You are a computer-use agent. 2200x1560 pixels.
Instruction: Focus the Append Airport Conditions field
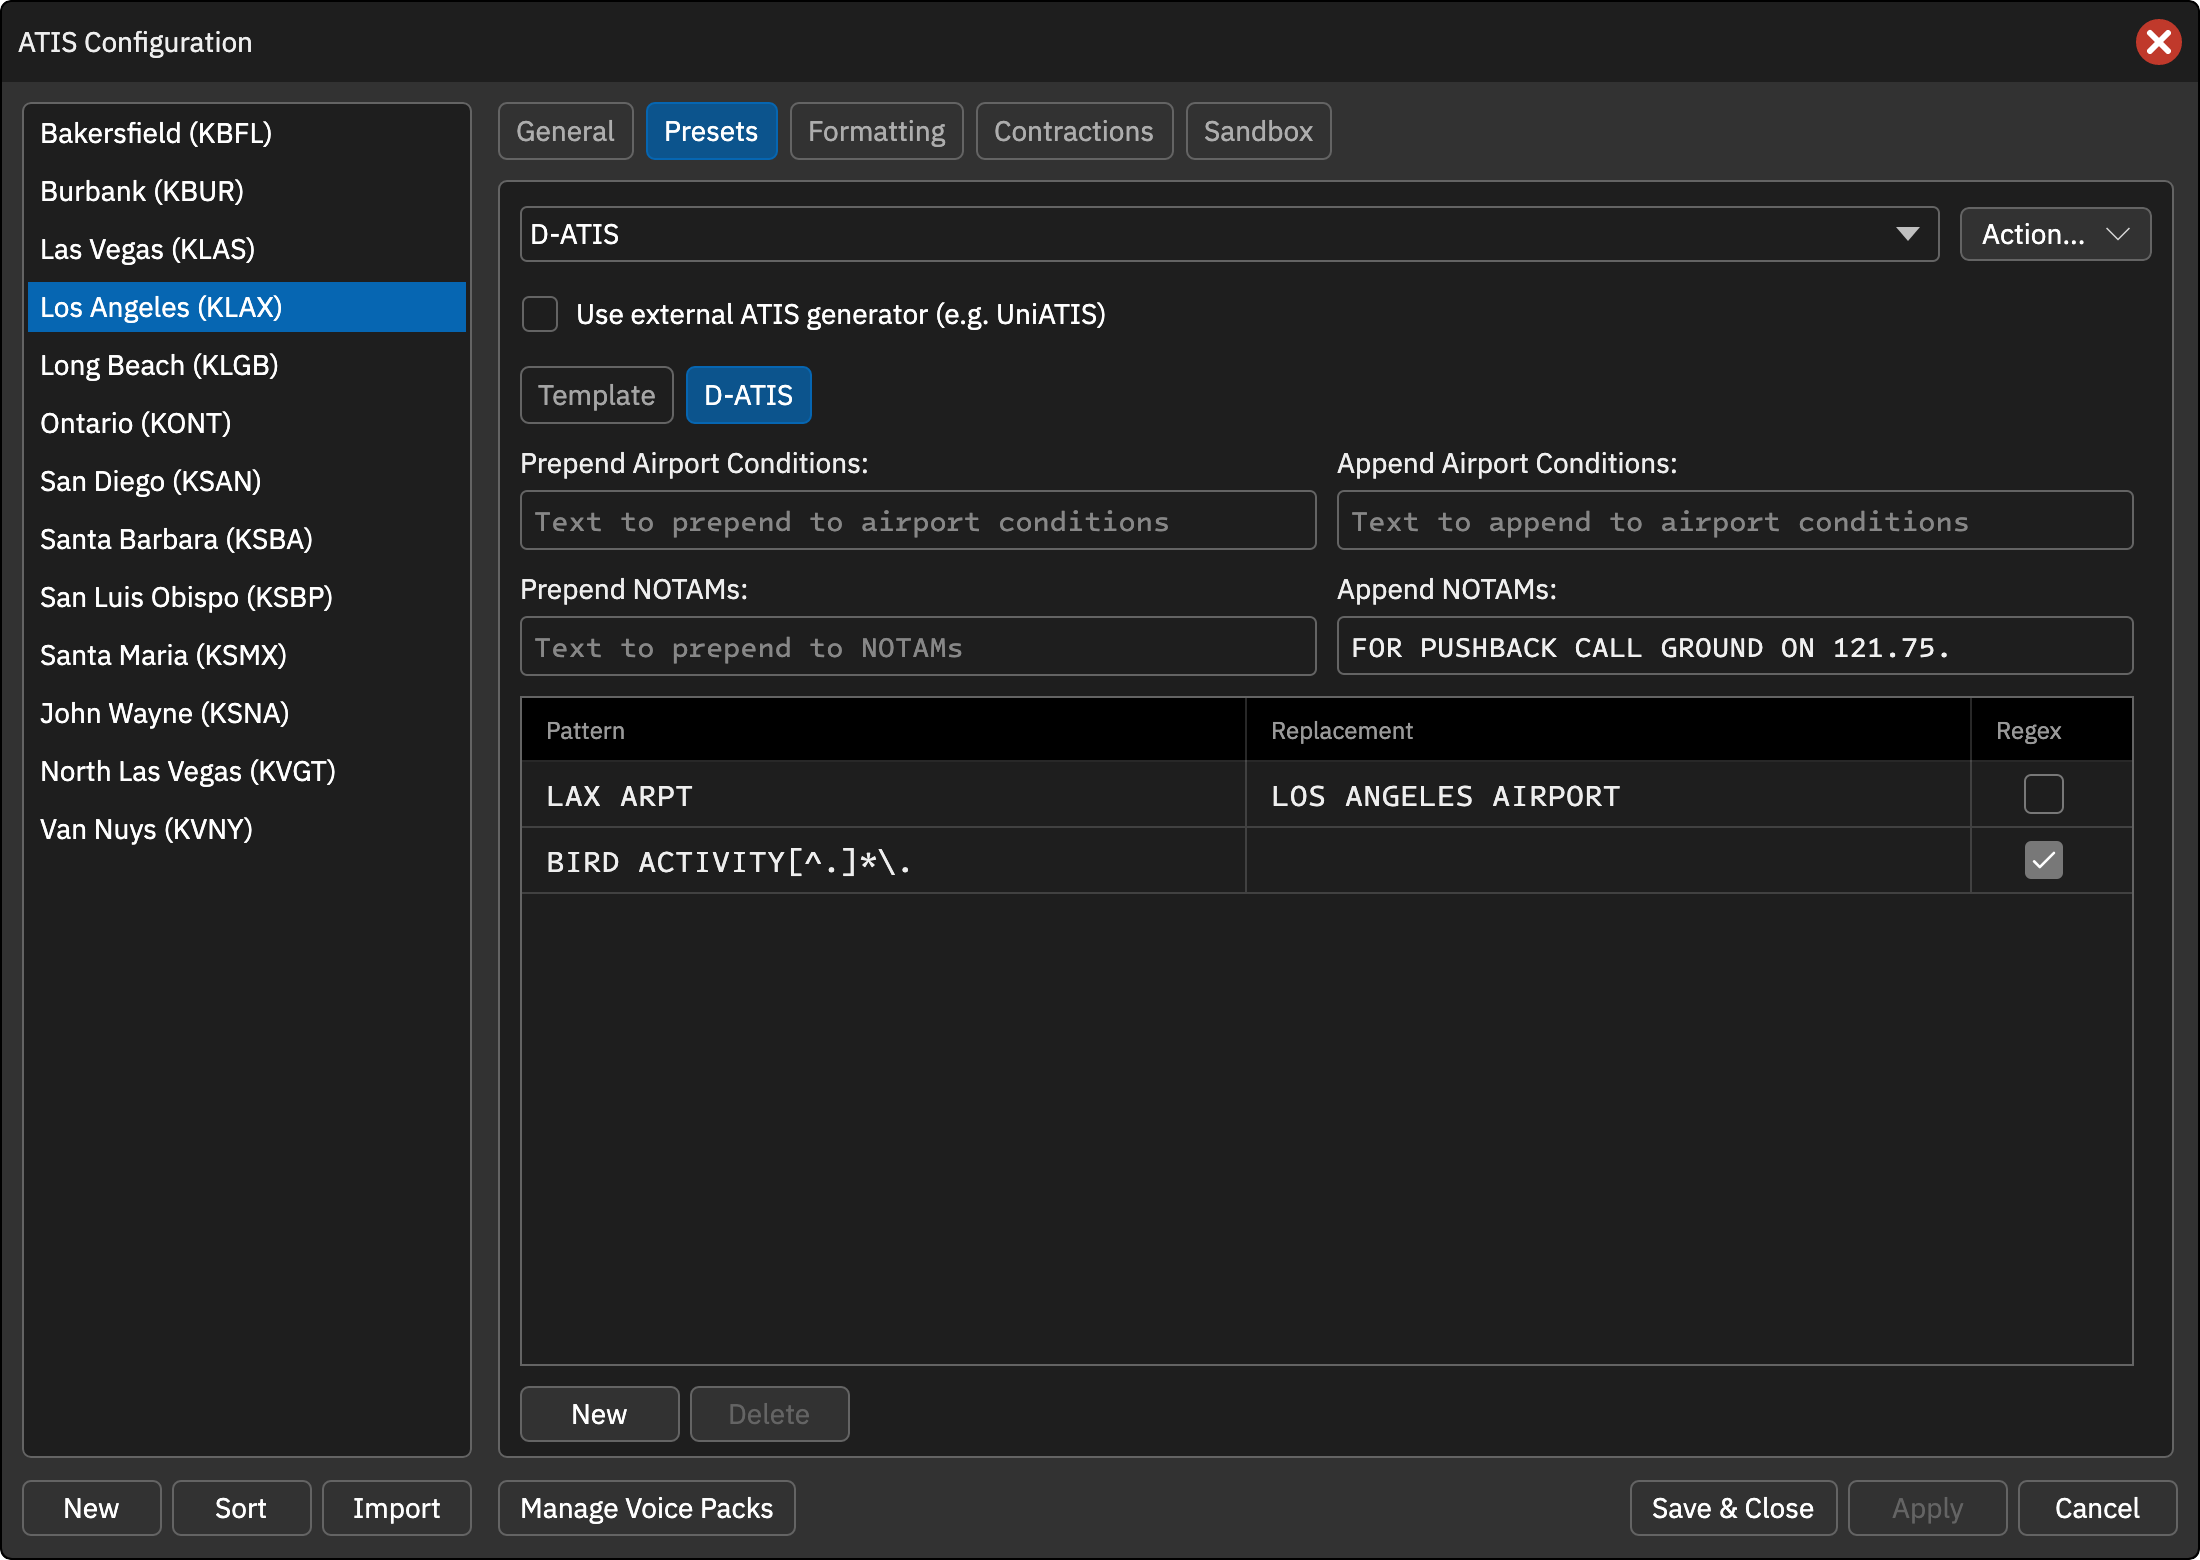[1735, 520]
